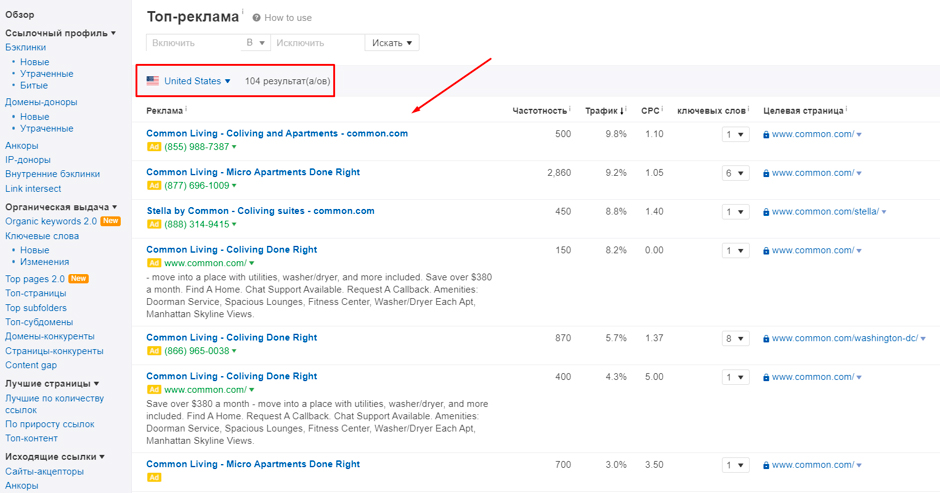Click the CPC value 5.00
The height and width of the screenshot is (493, 940).
point(654,377)
